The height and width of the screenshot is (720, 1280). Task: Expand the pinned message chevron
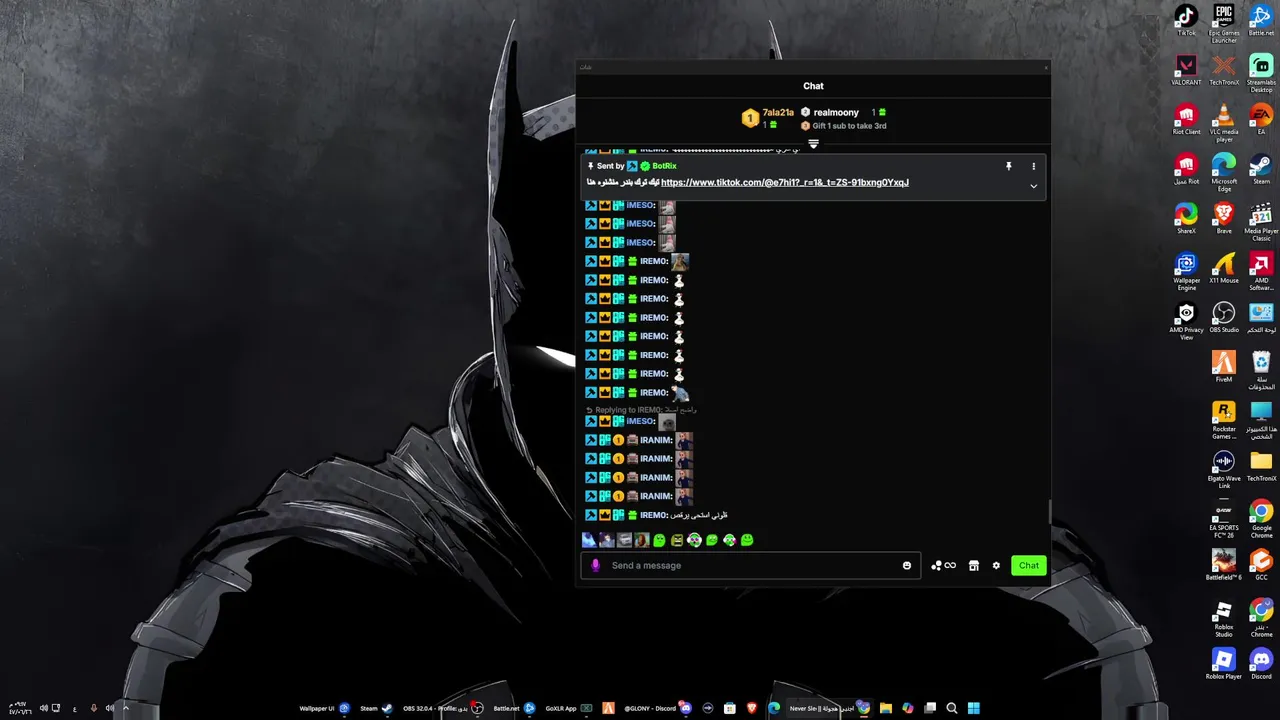click(x=1034, y=186)
